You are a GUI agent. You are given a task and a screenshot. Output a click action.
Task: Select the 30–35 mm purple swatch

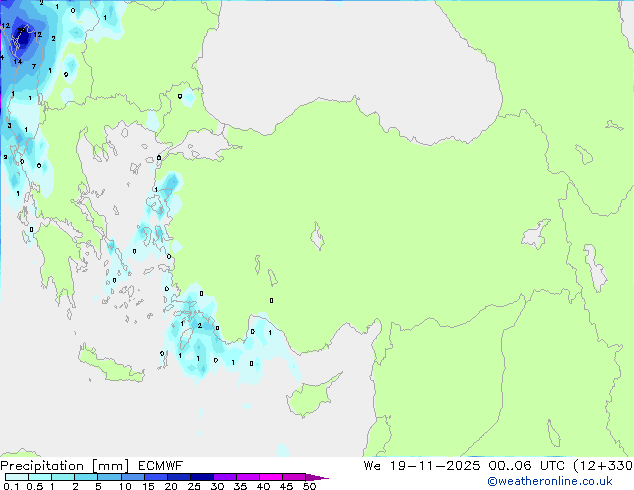click(225, 477)
